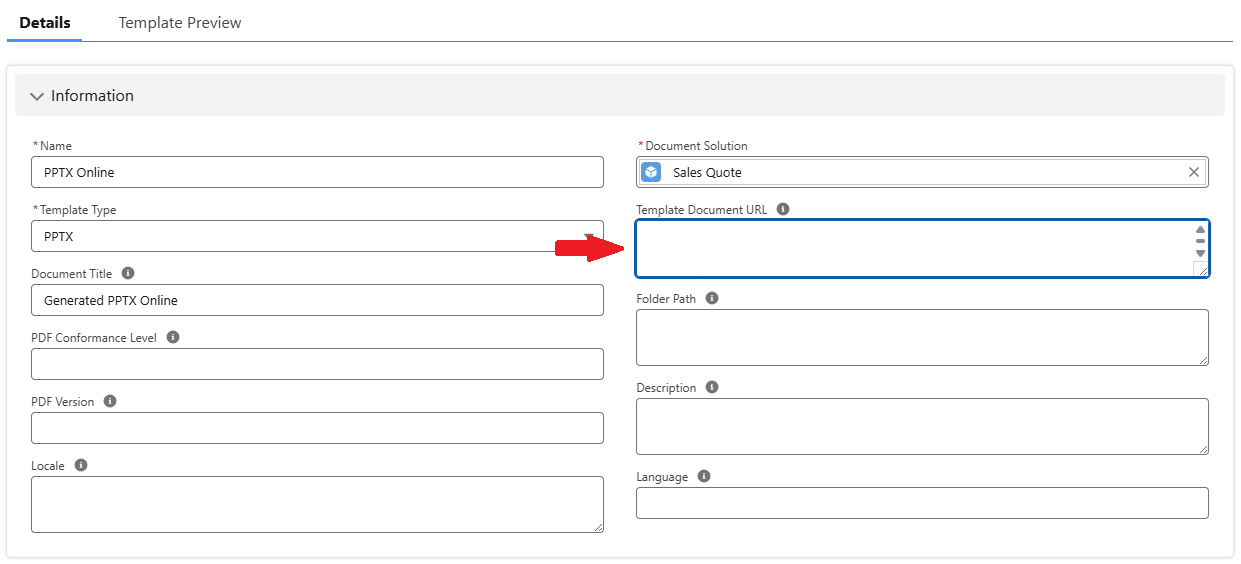The width and height of the screenshot is (1241, 564).
Task: Click the Language input field
Action: click(x=922, y=503)
